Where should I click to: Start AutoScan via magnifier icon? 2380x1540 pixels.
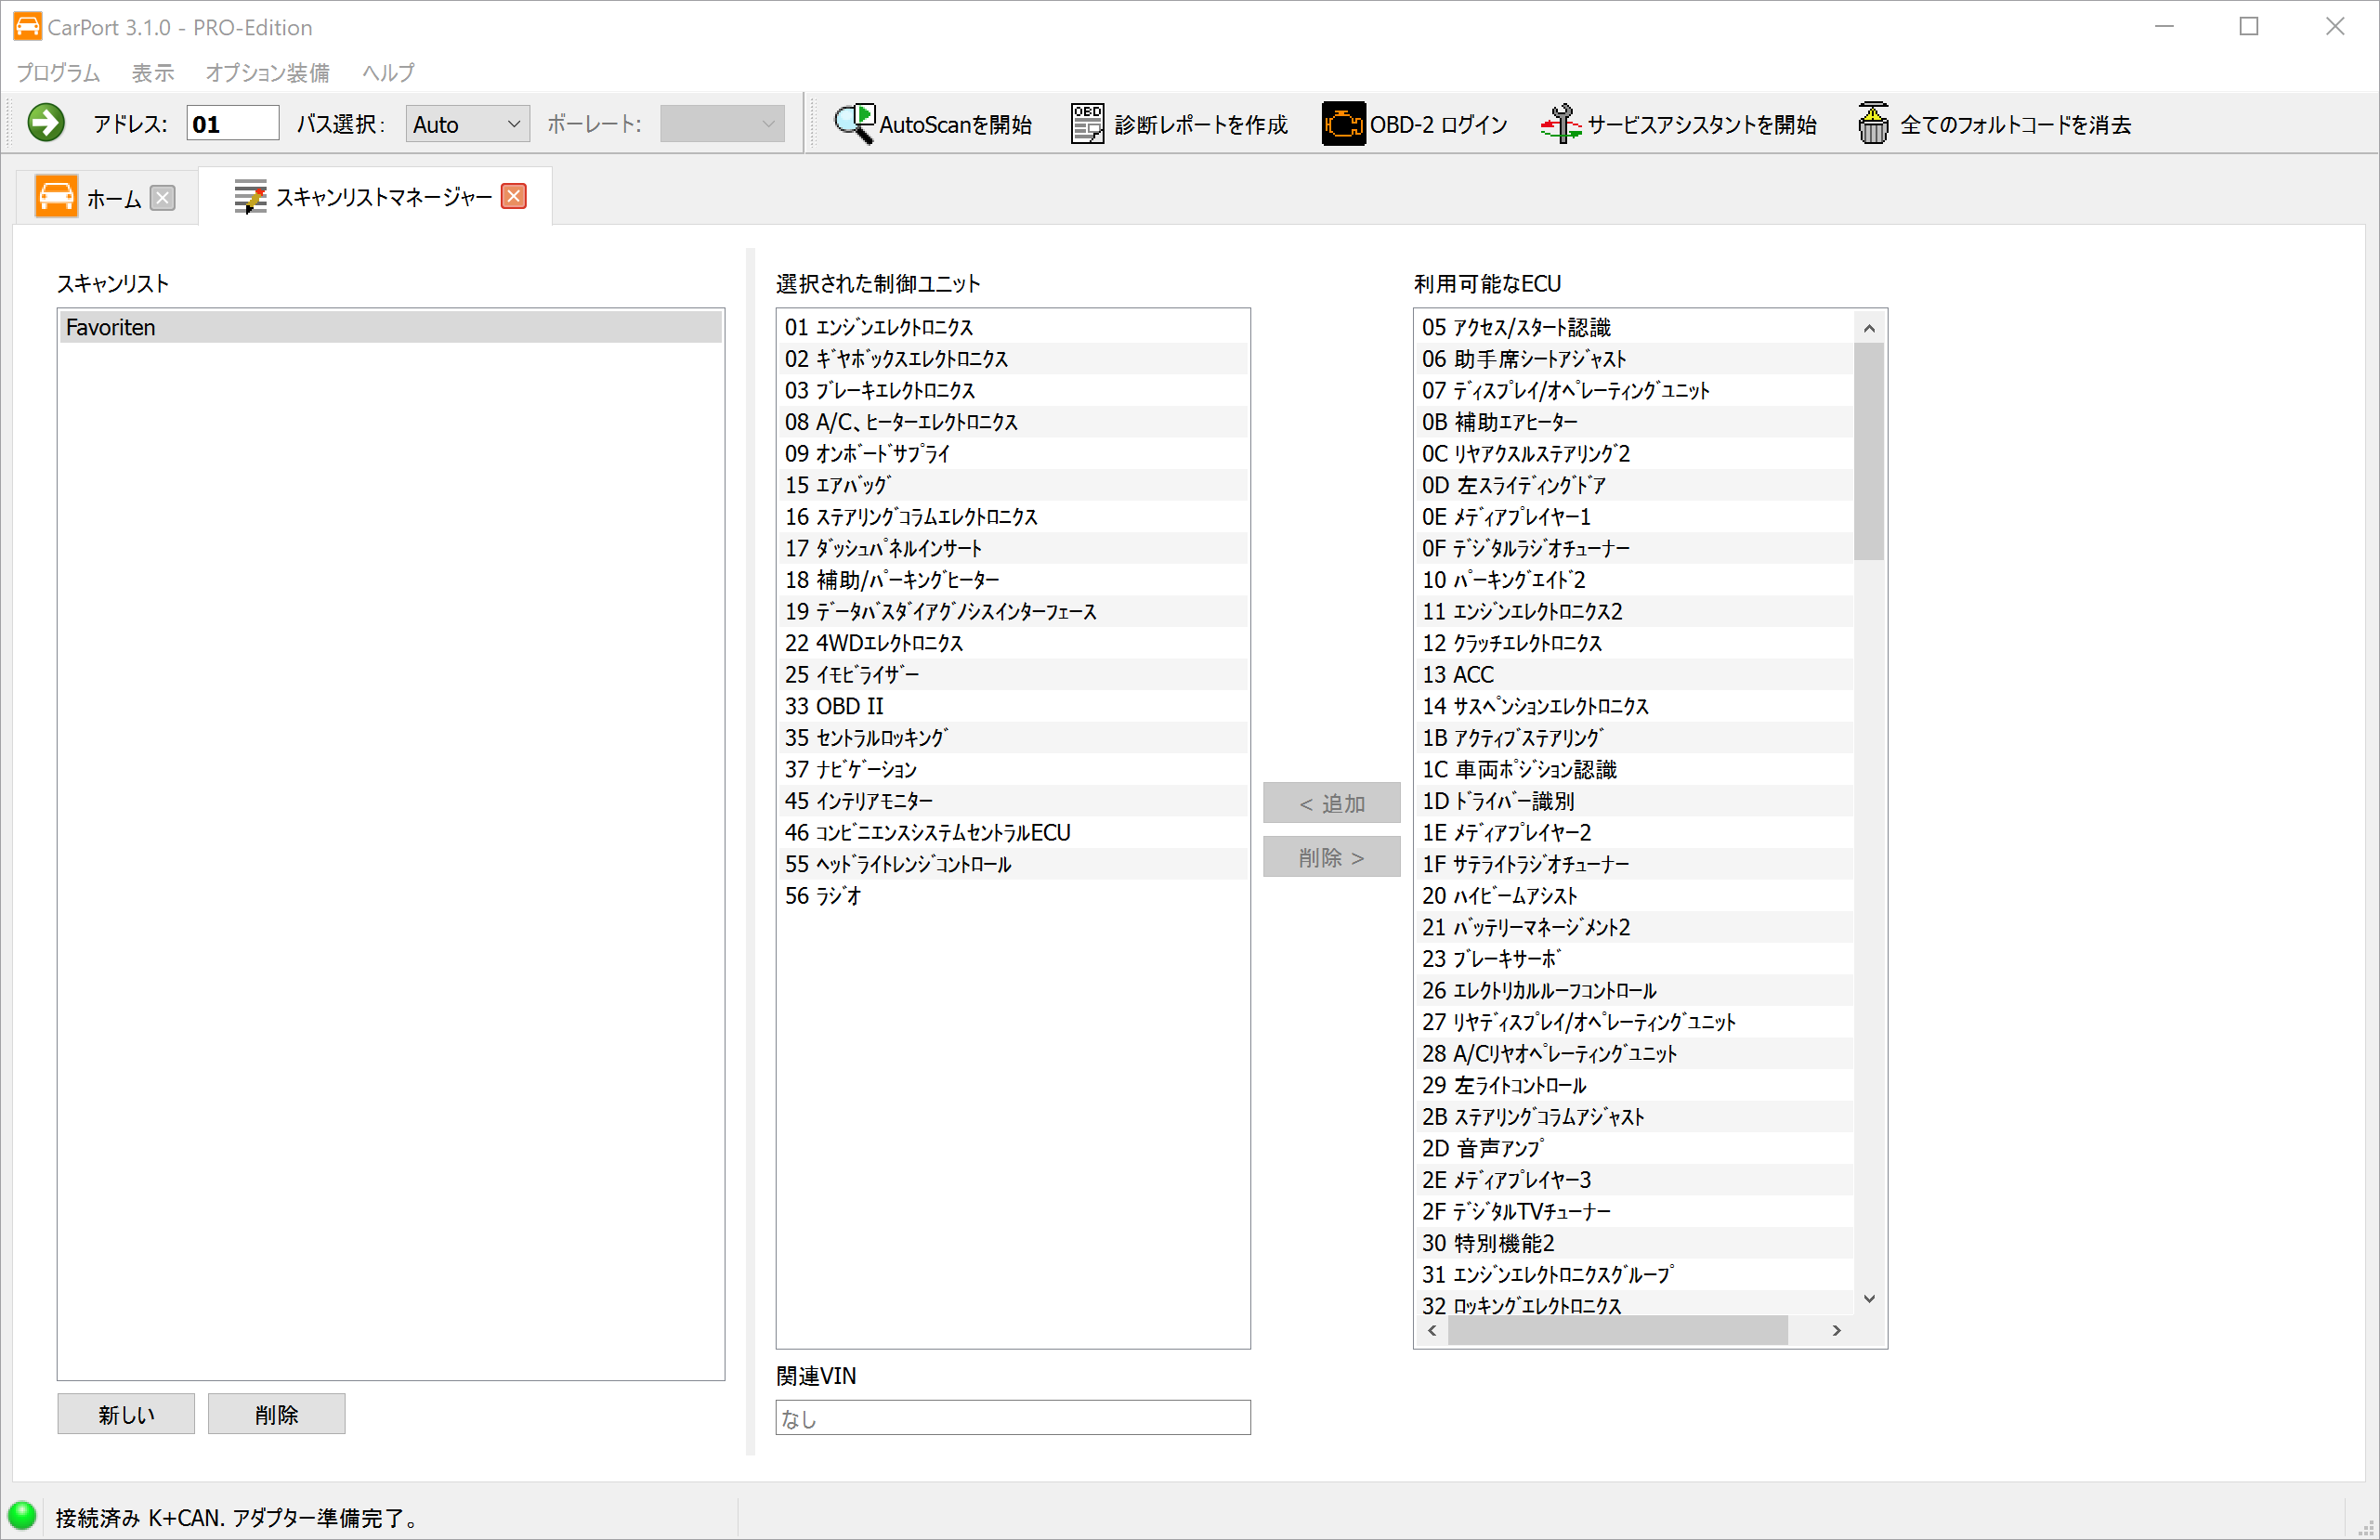(x=854, y=123)
